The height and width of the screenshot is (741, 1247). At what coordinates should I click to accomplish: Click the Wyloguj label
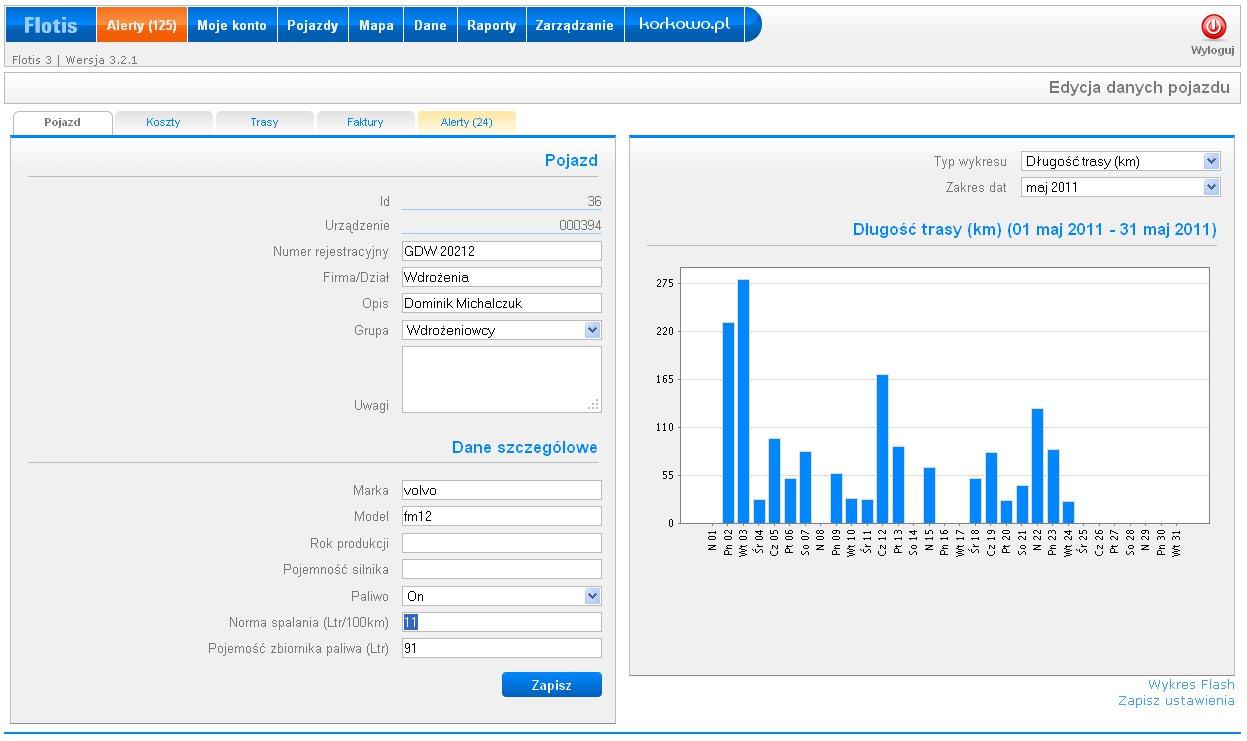pos(1212,50)
